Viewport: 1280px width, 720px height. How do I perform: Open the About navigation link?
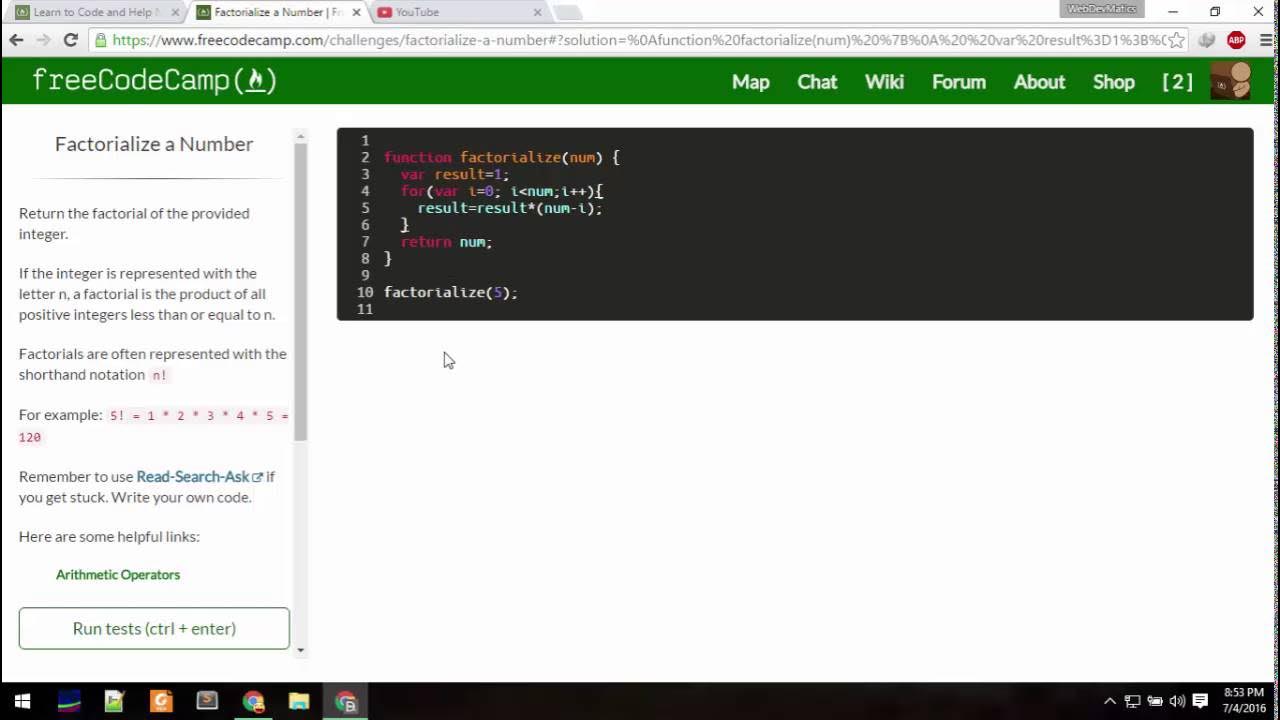pos(1039,82)
